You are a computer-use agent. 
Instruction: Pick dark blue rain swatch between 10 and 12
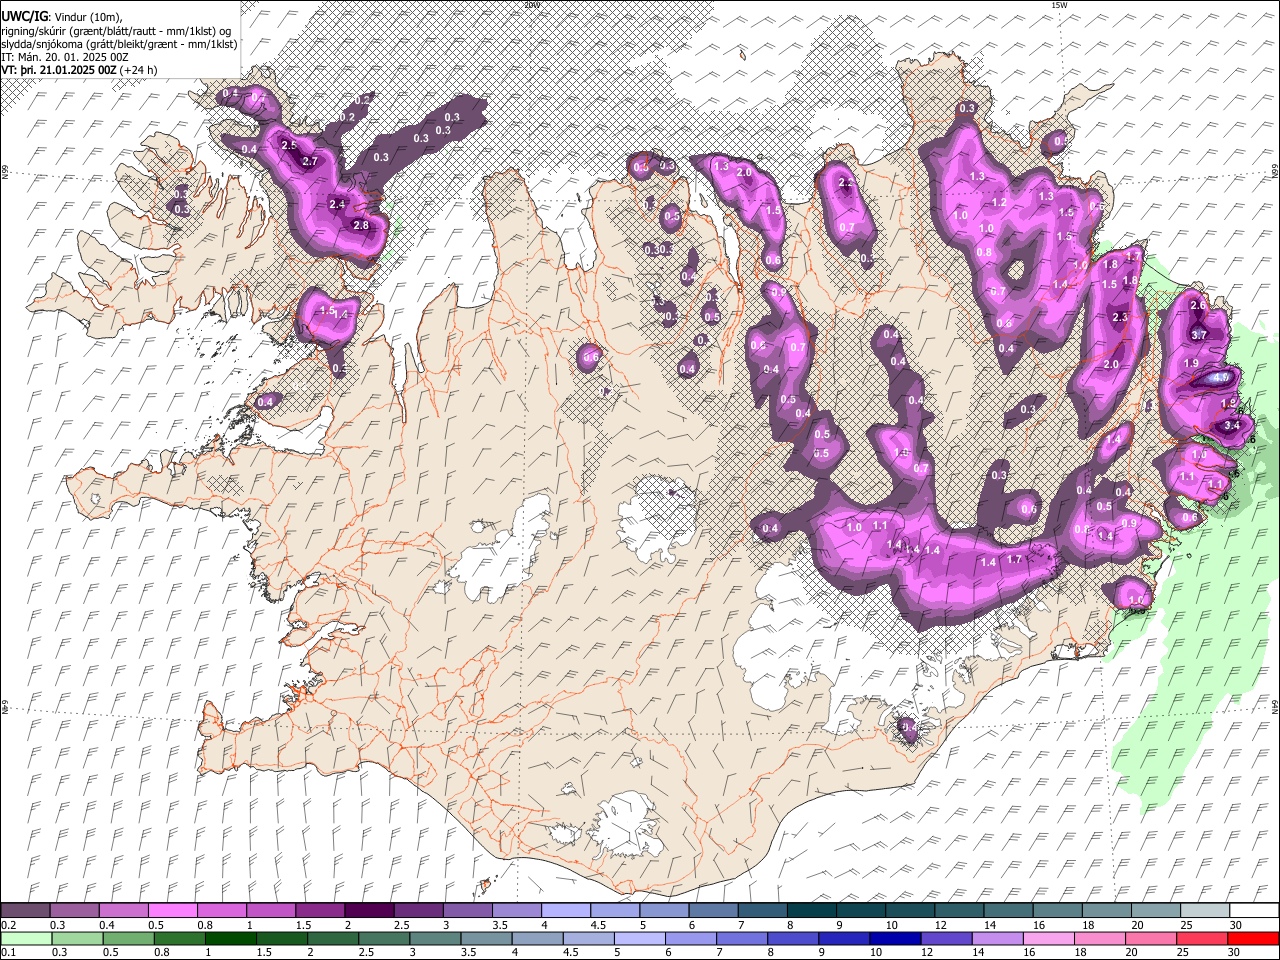tap(895, 938)
